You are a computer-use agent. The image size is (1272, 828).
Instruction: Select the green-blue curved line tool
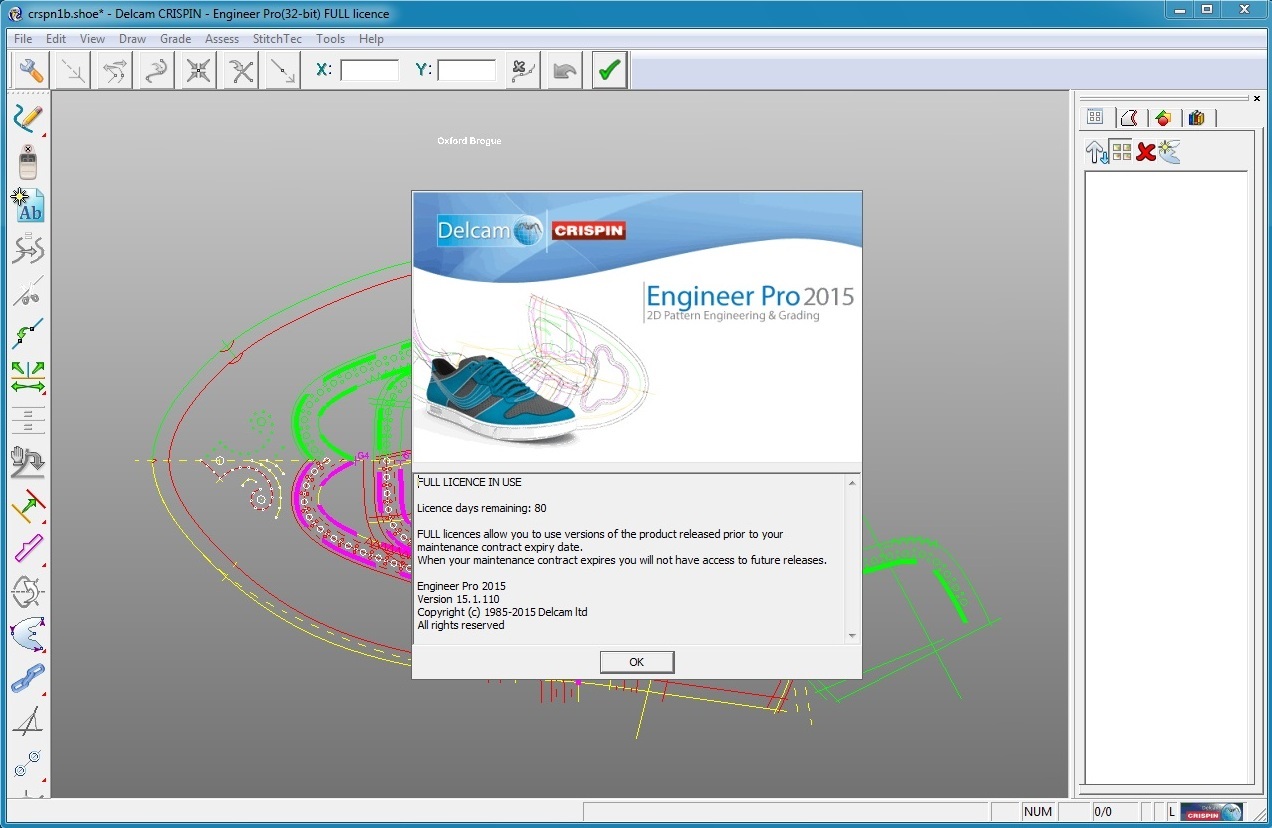pos(28,333)
